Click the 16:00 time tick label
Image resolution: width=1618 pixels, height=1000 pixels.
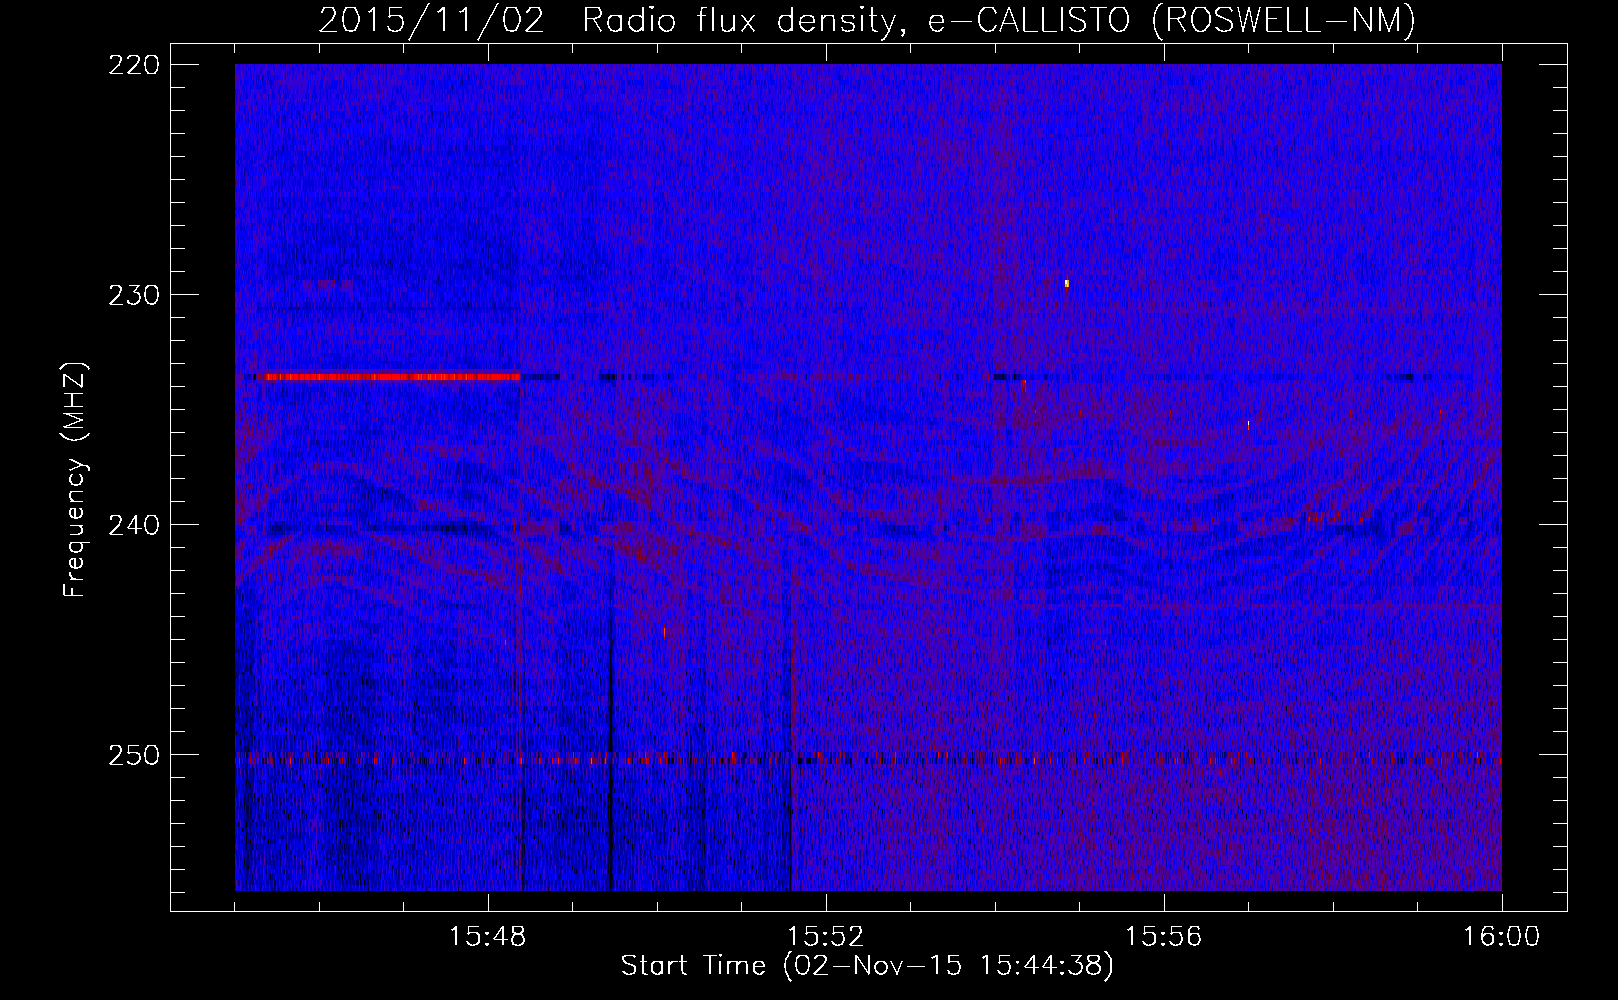coord(1501,937)
